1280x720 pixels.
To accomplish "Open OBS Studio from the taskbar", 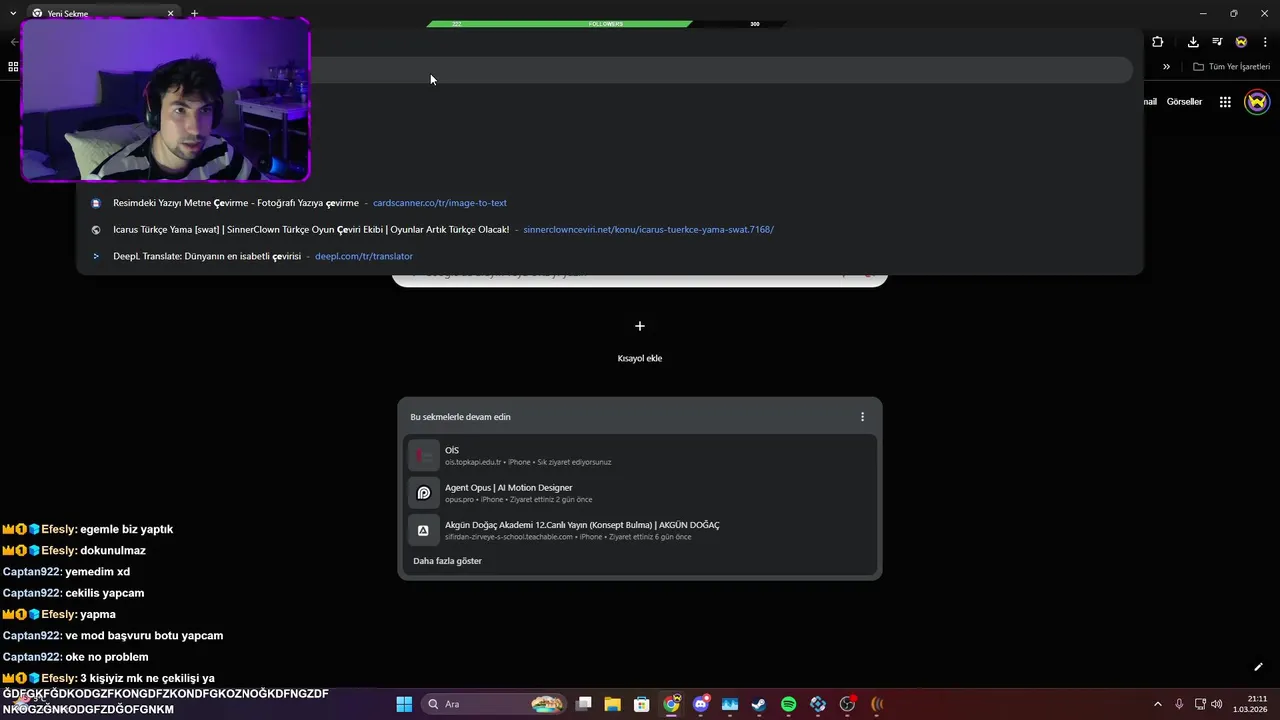I will [848, 704].
